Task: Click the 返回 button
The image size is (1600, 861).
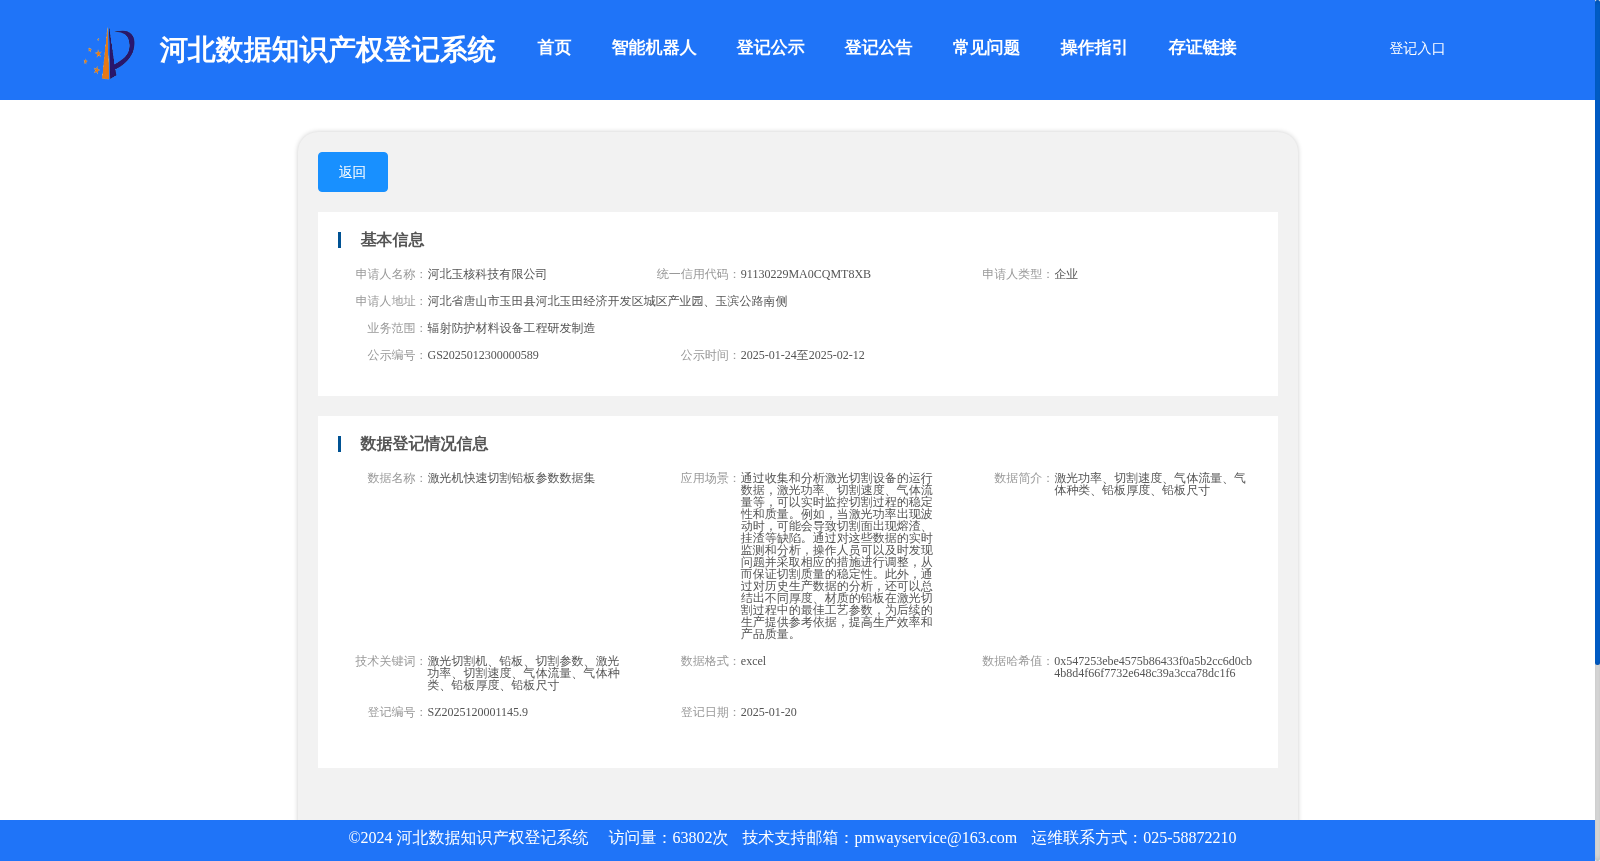Action: [x=353, y=172]
